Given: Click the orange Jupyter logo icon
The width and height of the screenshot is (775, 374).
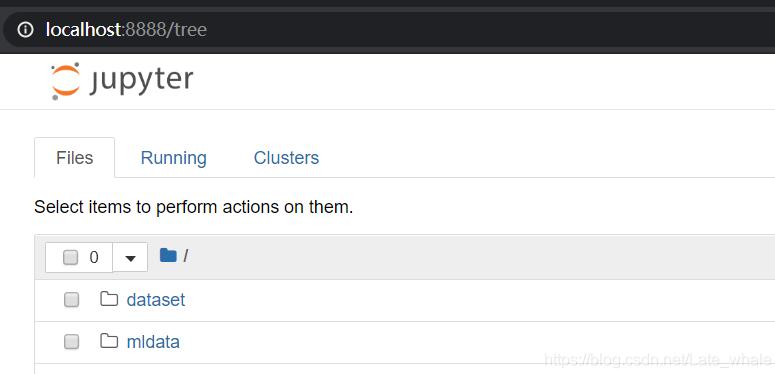Looking at the screenshot, I should click(65, 81).
